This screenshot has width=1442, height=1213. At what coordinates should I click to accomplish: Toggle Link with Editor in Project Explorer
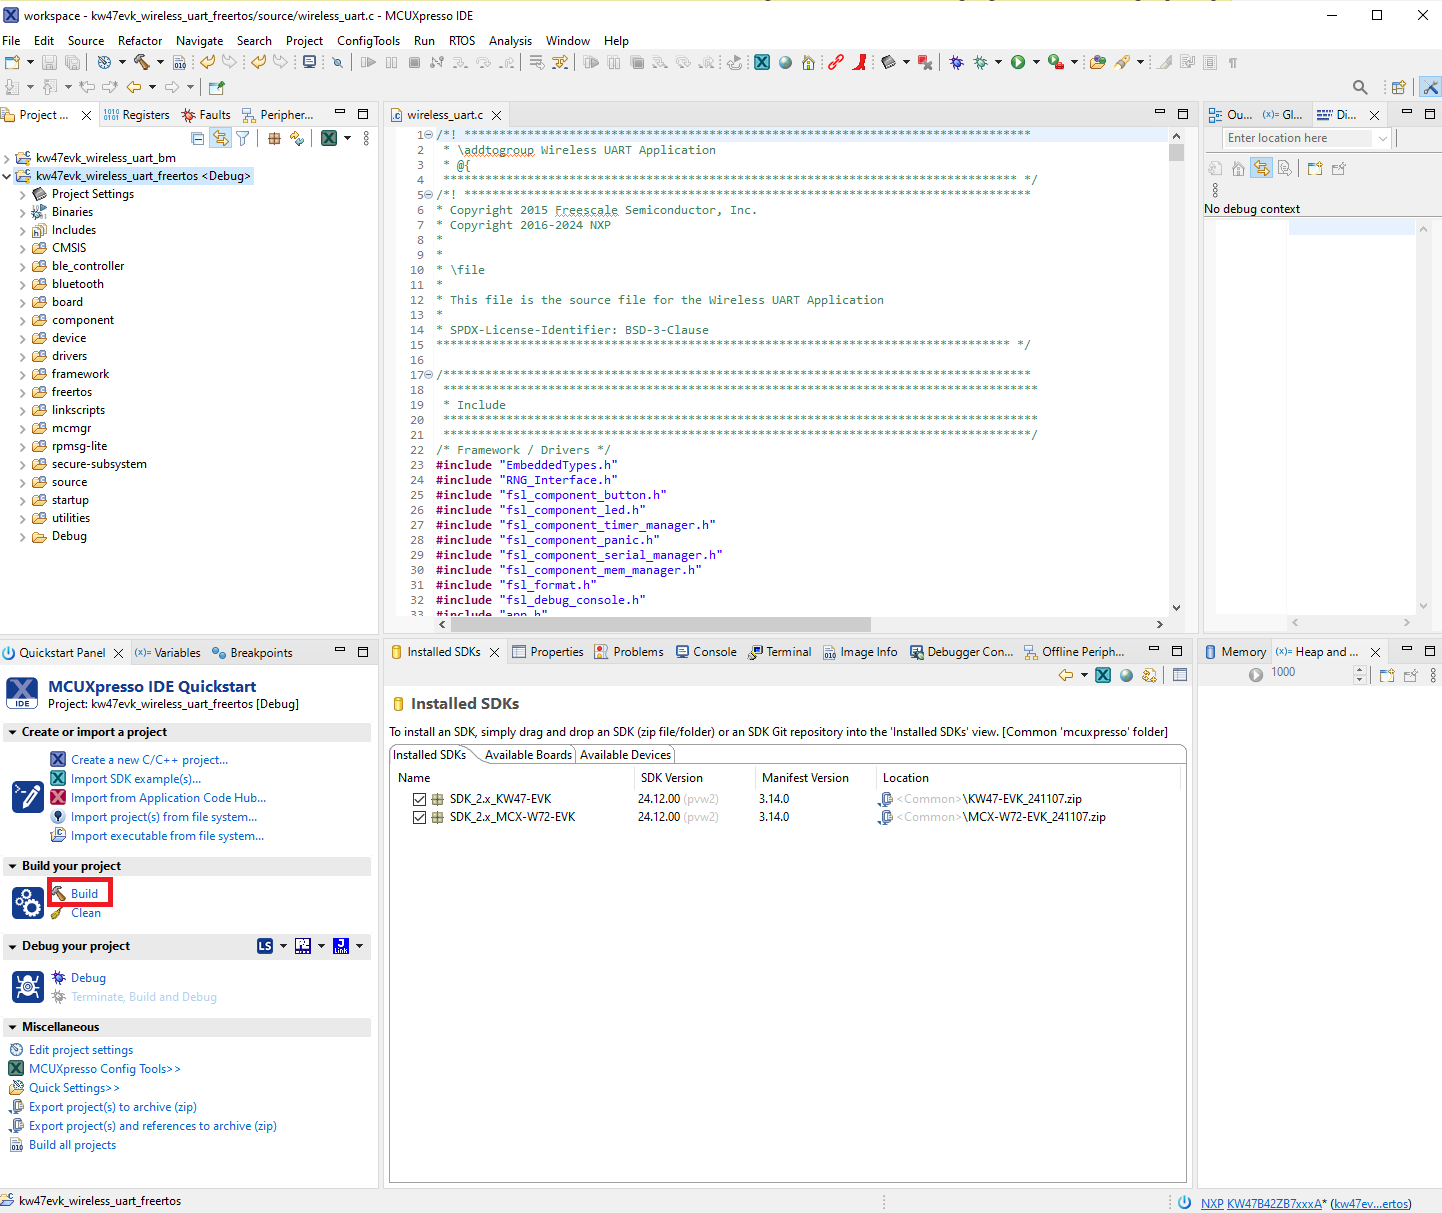click(x=220, y=138)
